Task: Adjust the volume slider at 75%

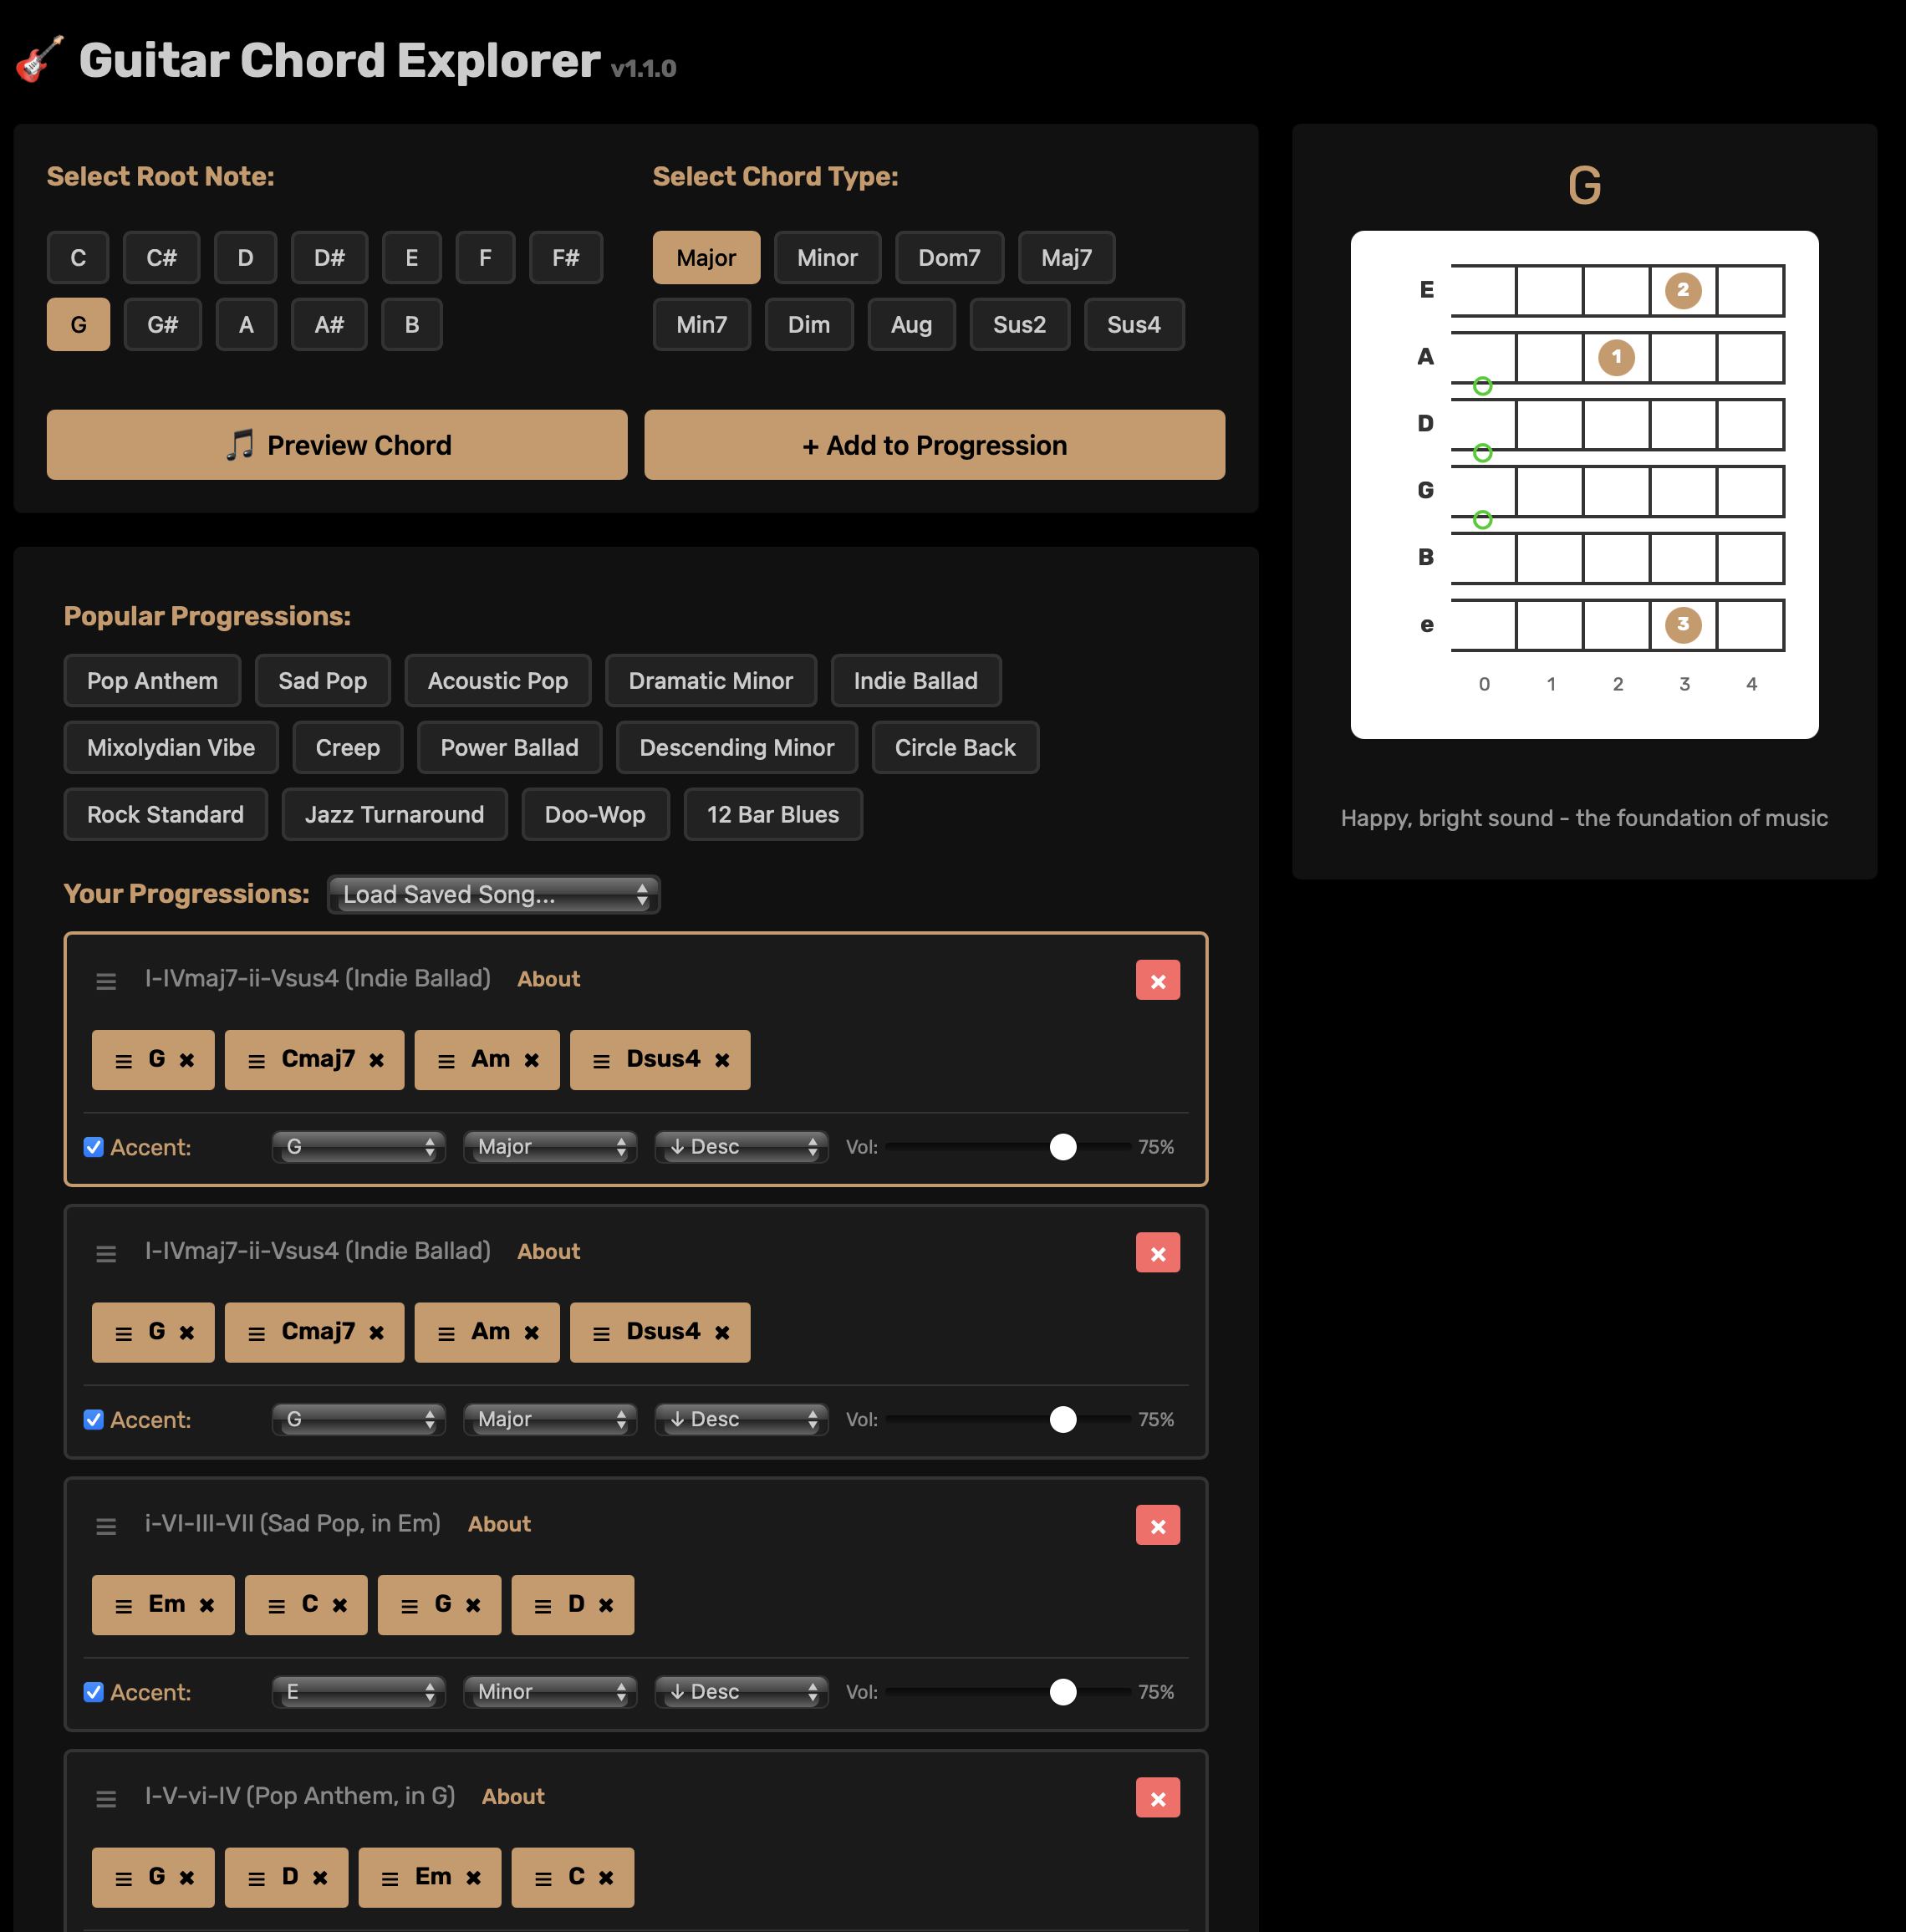Action: pyautogui.click(x=1063, y=1147)
